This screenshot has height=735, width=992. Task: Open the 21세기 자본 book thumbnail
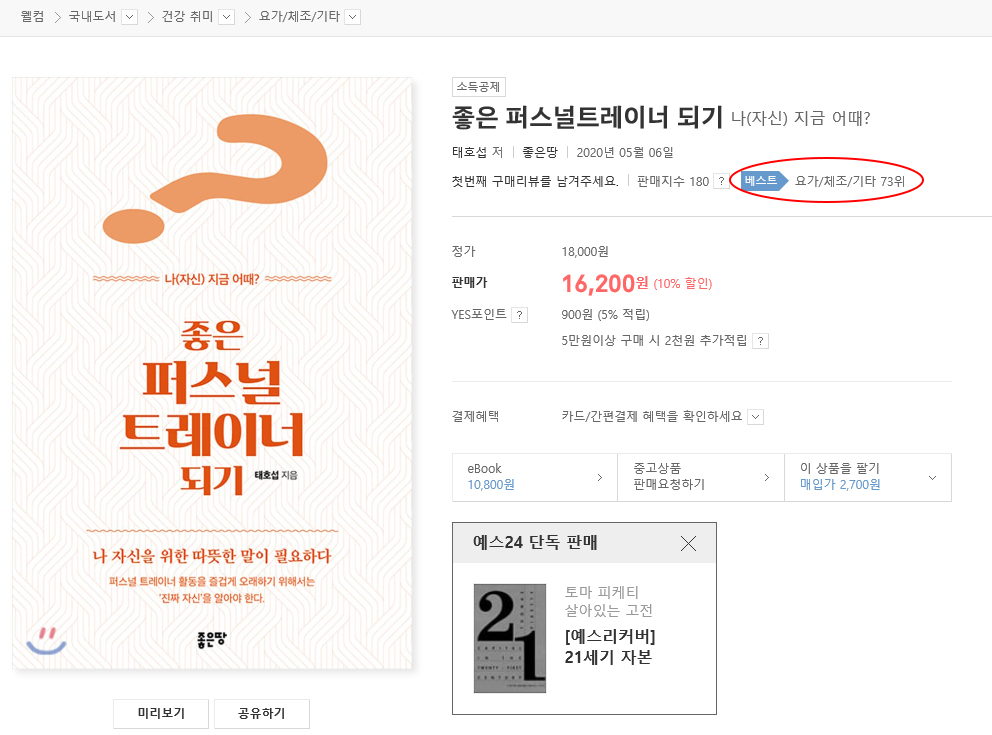(510, 638)
